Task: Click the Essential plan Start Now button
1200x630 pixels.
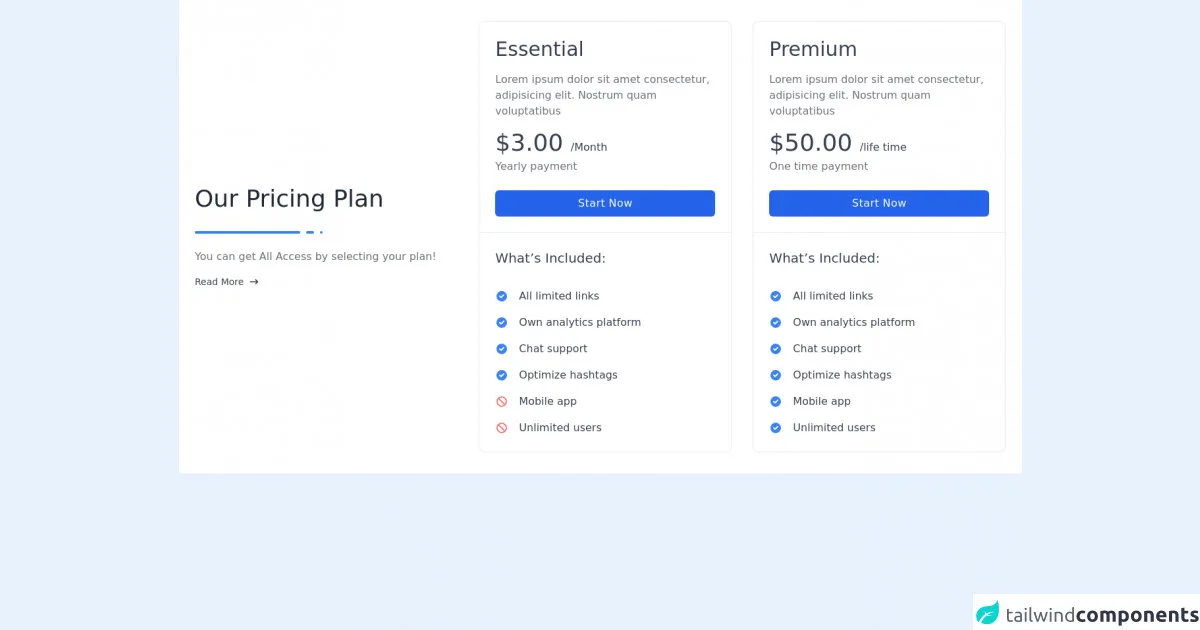Action: pos(604,203)
